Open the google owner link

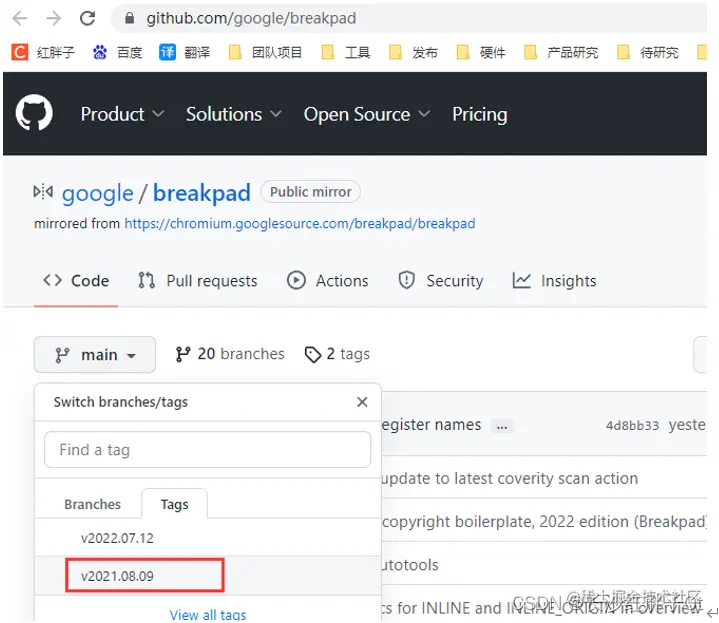click(98, 193)
